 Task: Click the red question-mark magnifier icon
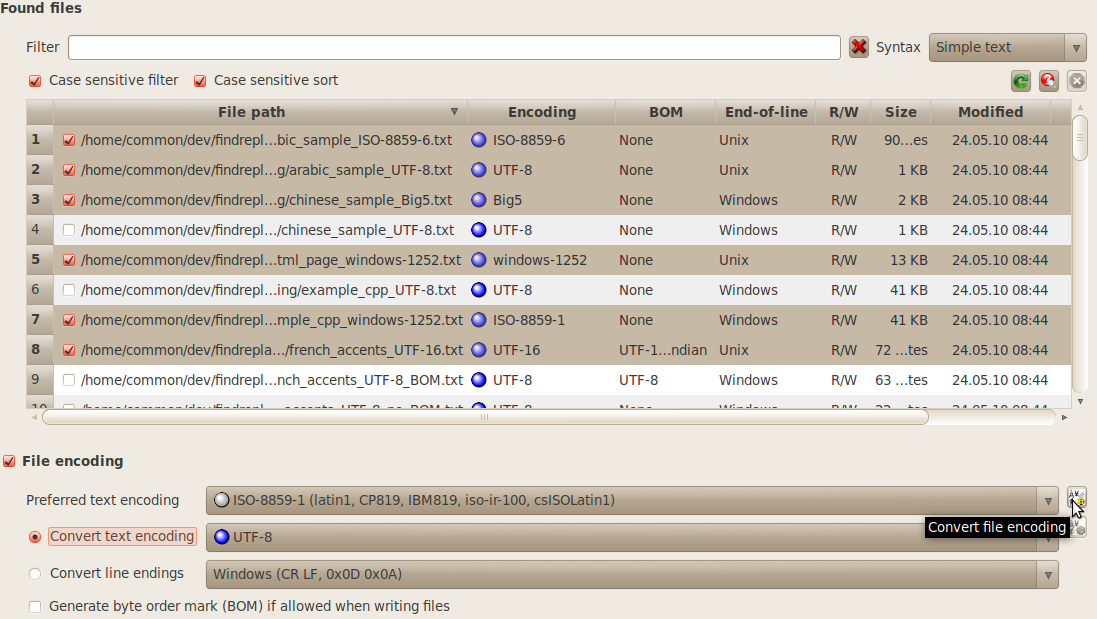1048,82
